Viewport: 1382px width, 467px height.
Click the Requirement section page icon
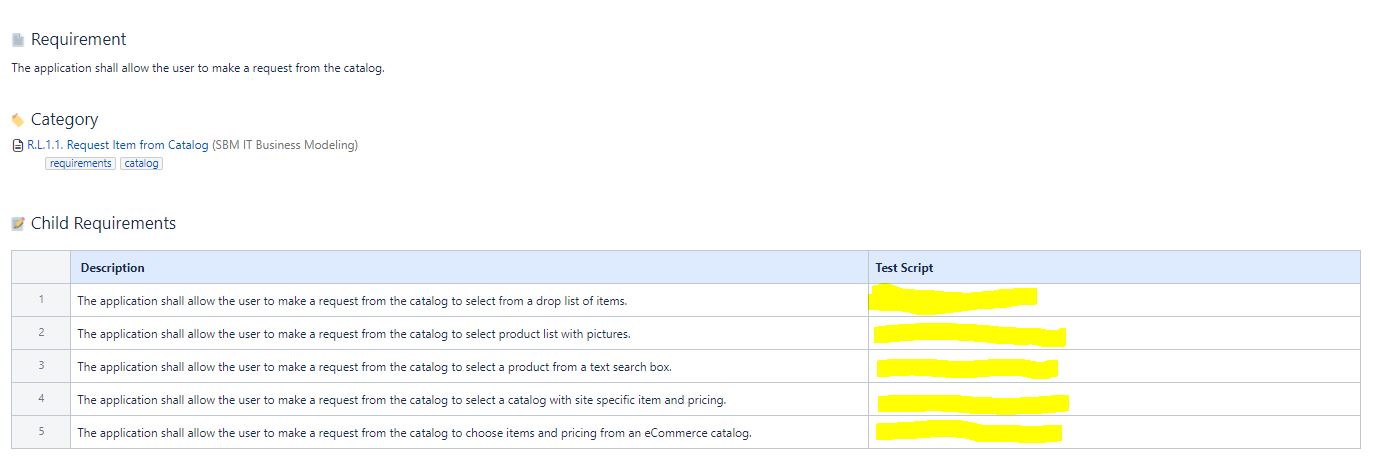click(x=17, y=40)
